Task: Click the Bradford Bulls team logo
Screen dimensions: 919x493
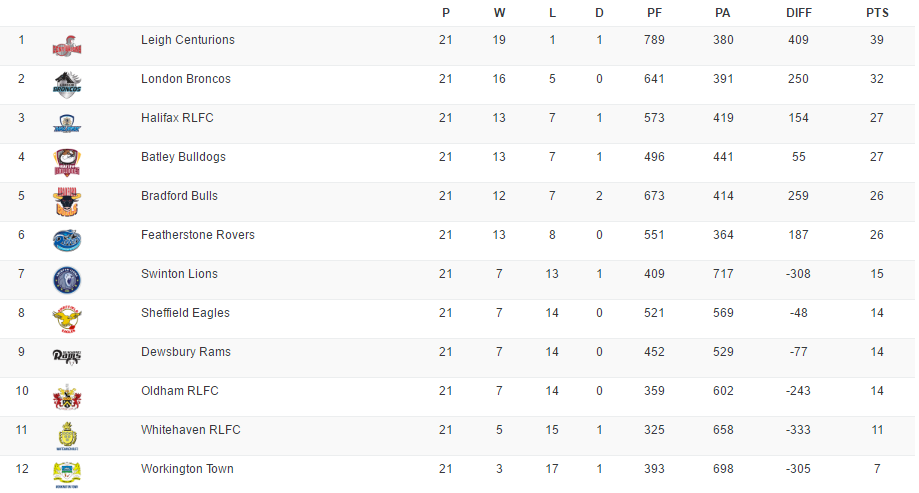Action: 67,201
